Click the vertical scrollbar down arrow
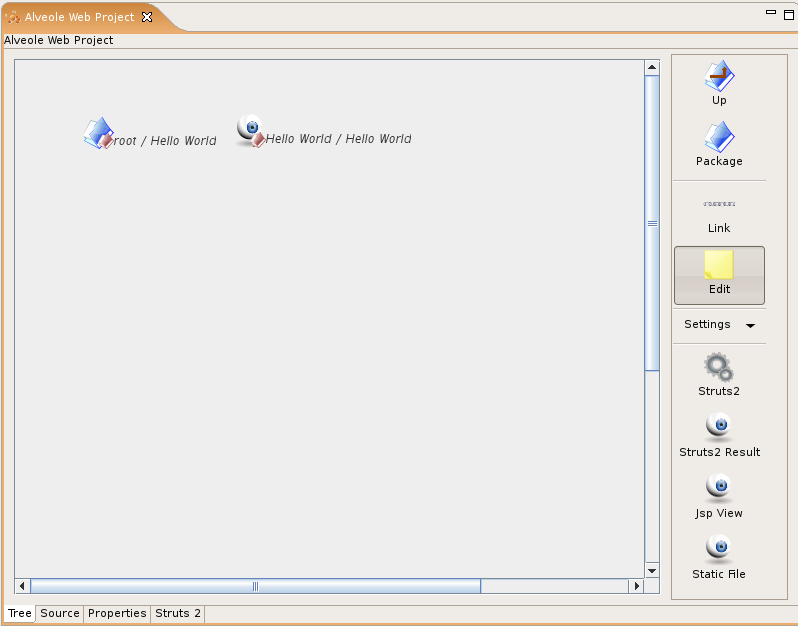Screen dimensions: 798x626 (652, 570)
